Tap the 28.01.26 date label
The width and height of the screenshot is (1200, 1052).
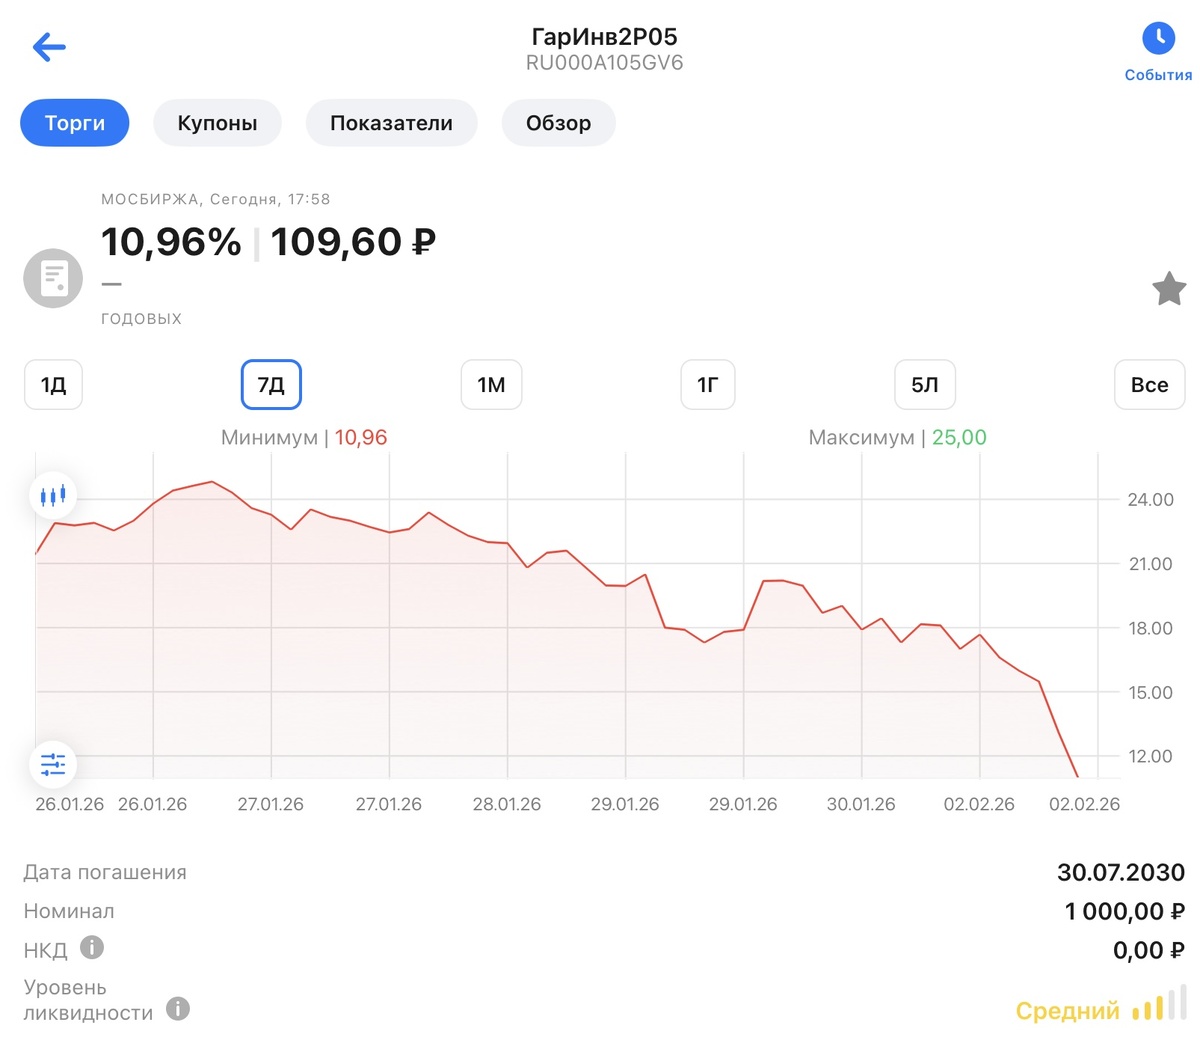point(507,804)
